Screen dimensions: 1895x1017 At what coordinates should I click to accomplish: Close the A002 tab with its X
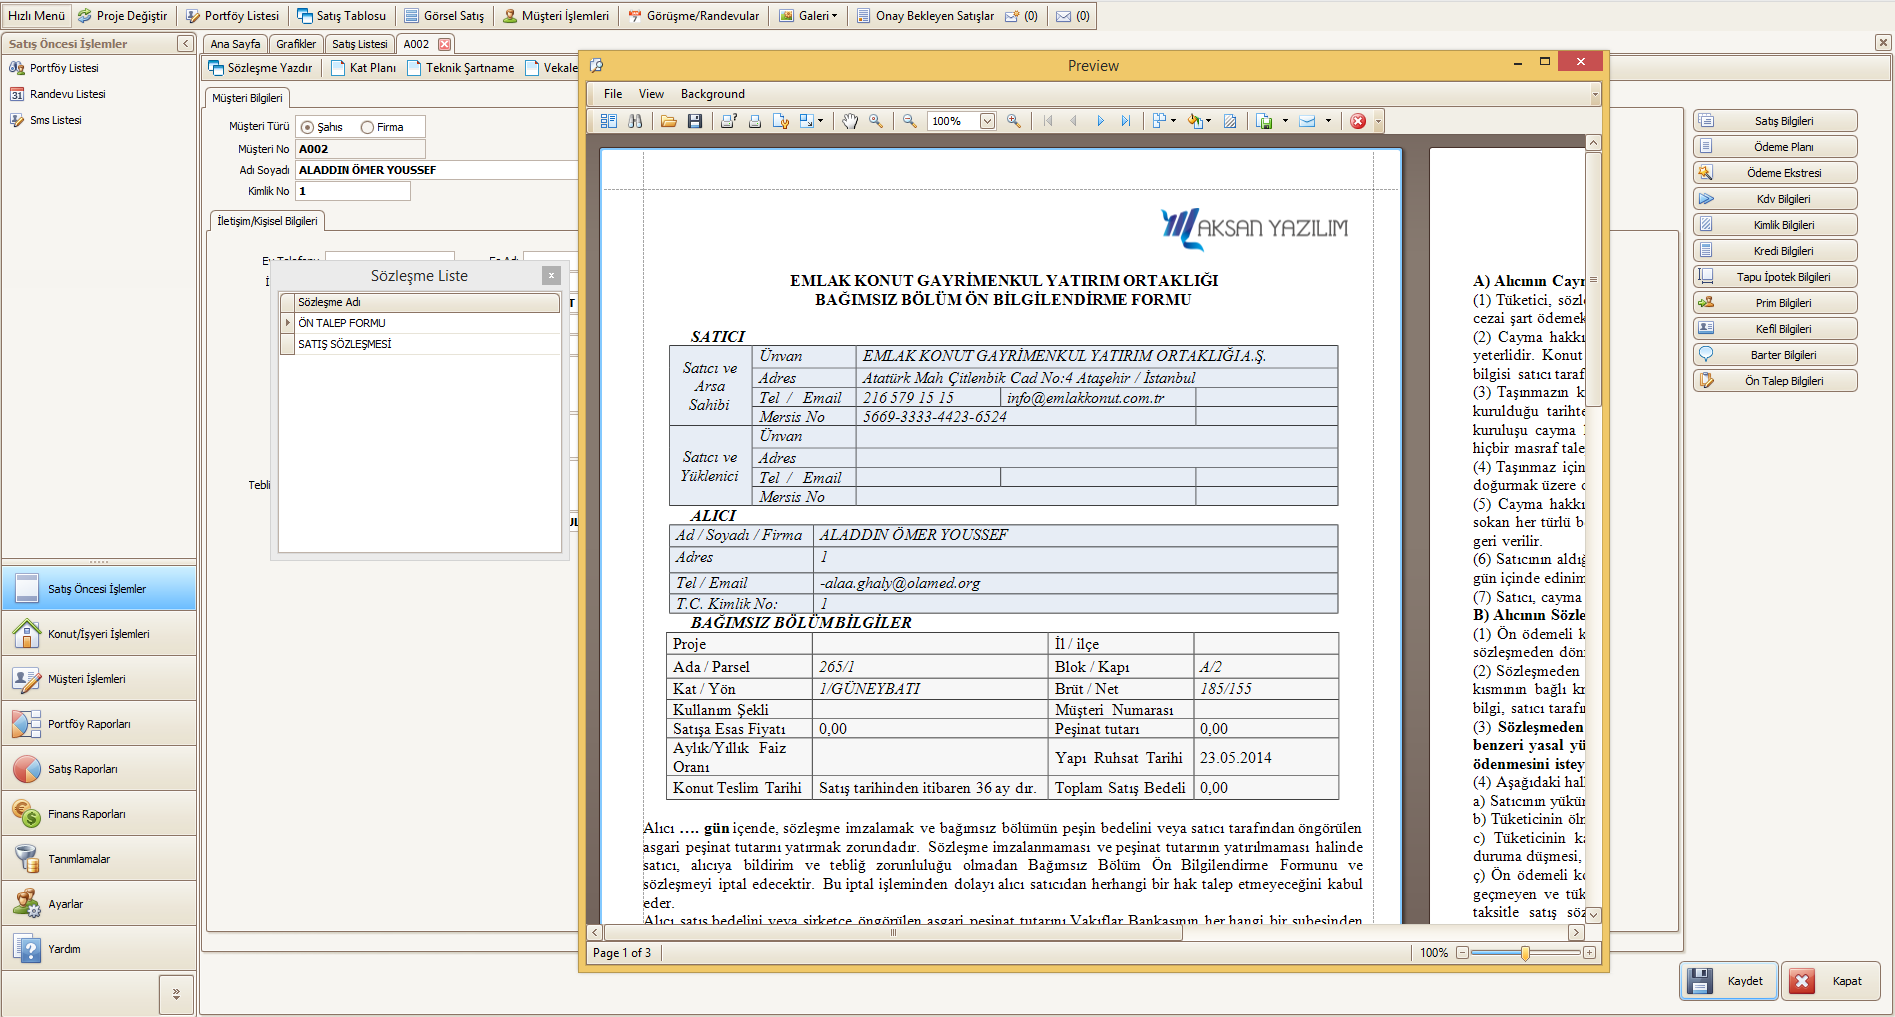click(x=444, y=44)
